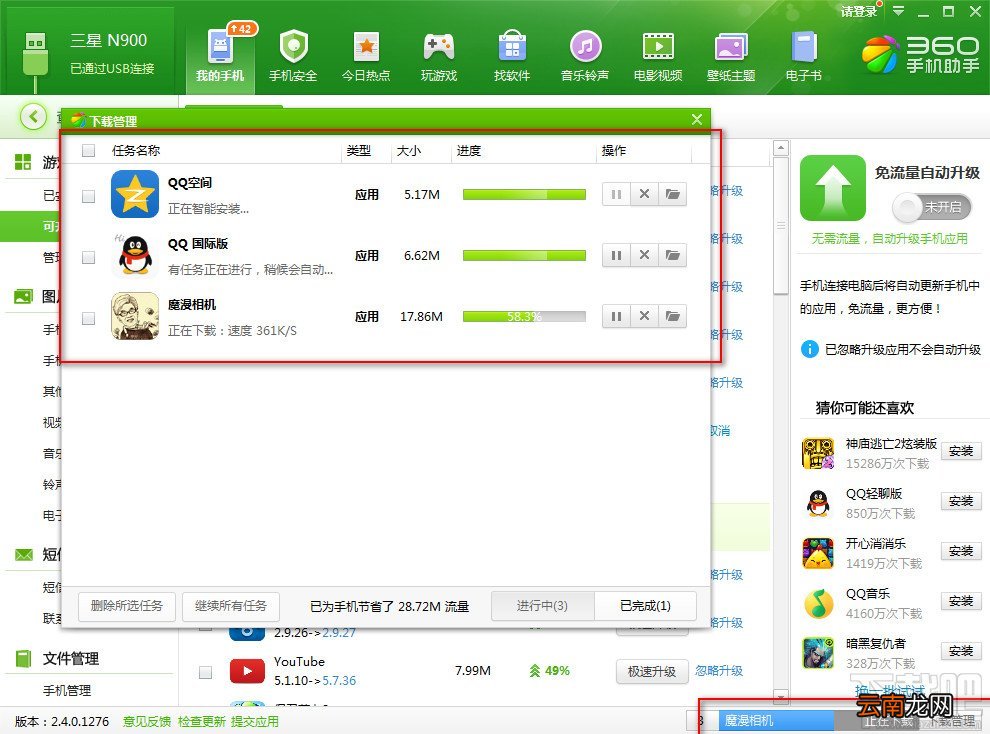
Task: Pause the 魔漫相机 download
Action: tap(616, 316)
